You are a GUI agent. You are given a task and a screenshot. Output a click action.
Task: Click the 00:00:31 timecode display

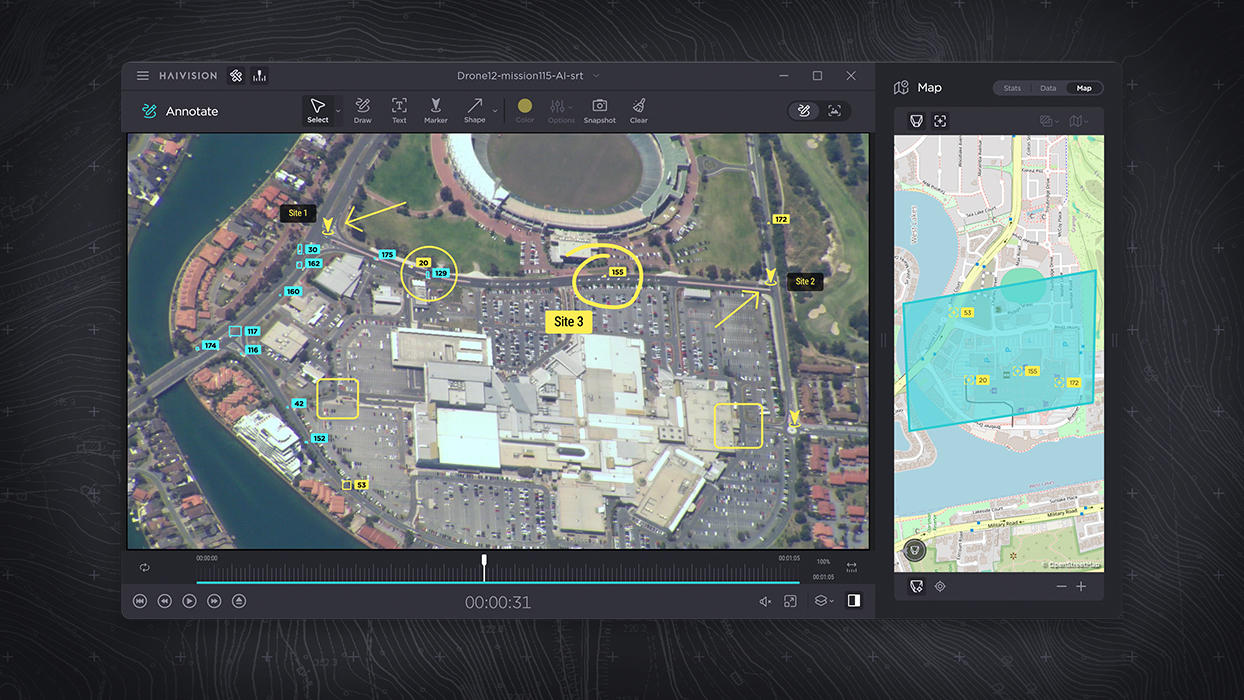click(x=498, y=602)
